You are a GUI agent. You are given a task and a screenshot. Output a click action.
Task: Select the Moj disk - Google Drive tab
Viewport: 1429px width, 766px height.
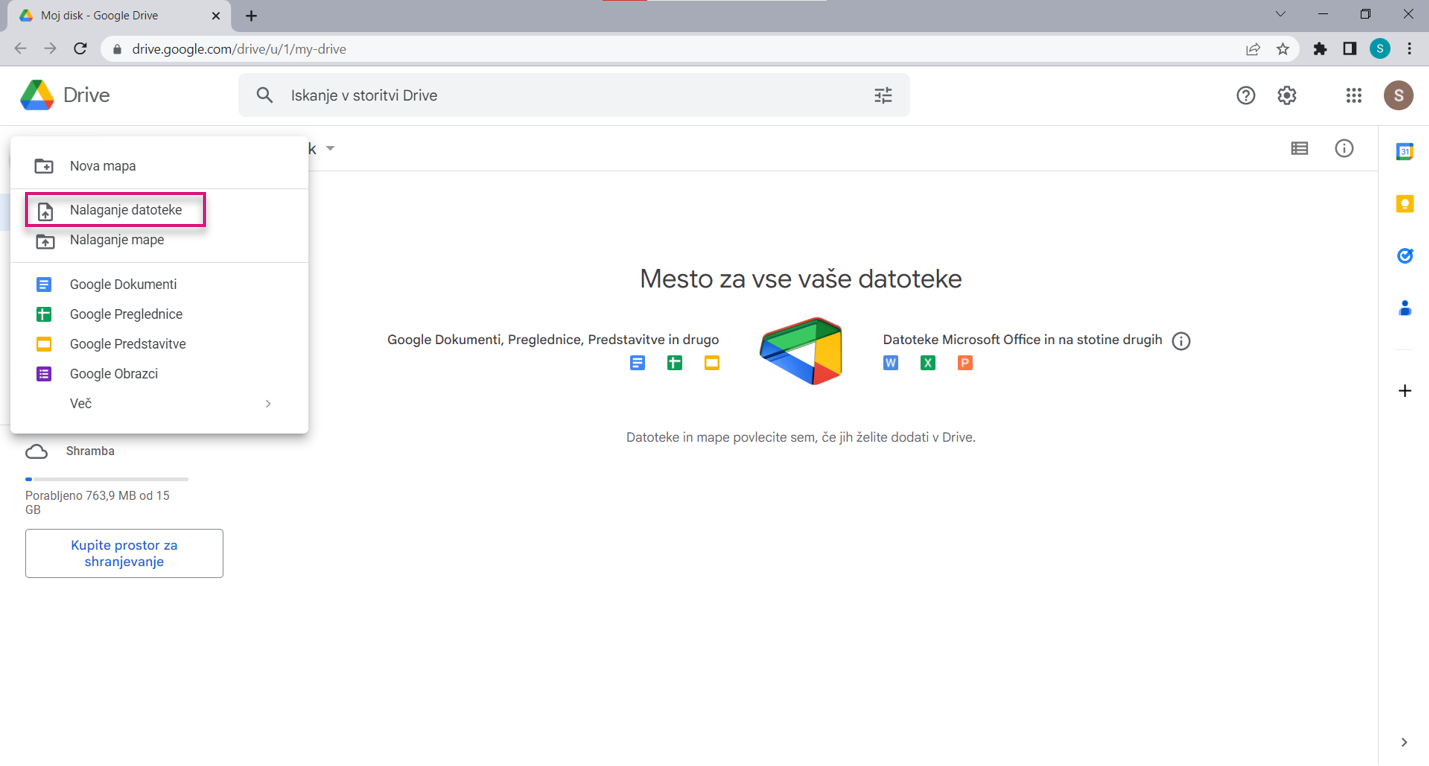pyautogui.click(x=118, y=16)
